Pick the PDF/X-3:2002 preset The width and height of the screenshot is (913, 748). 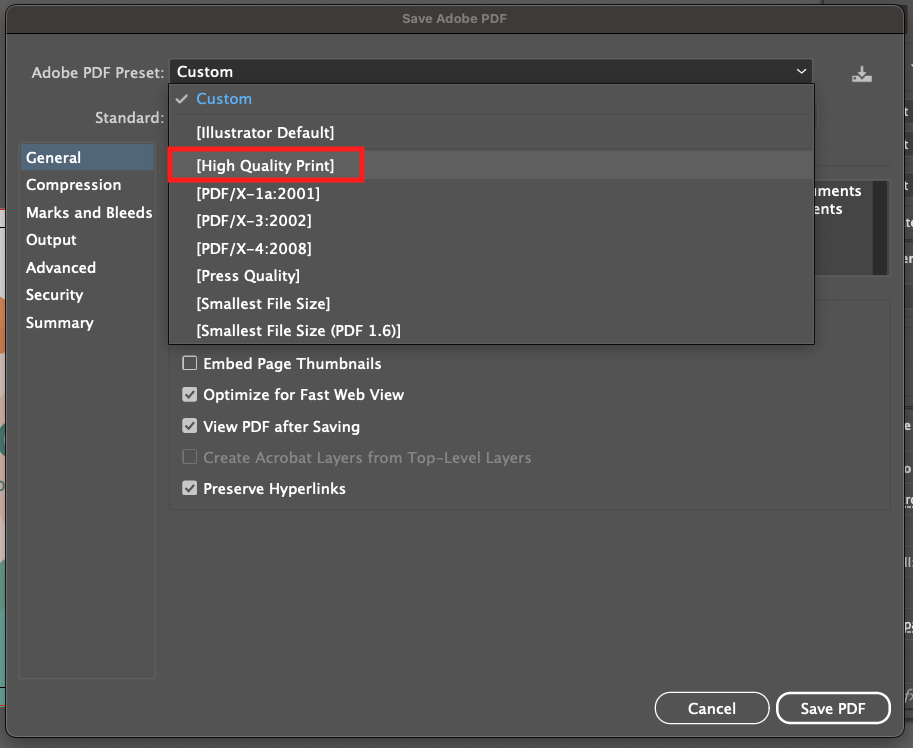[x=491, y=221]
